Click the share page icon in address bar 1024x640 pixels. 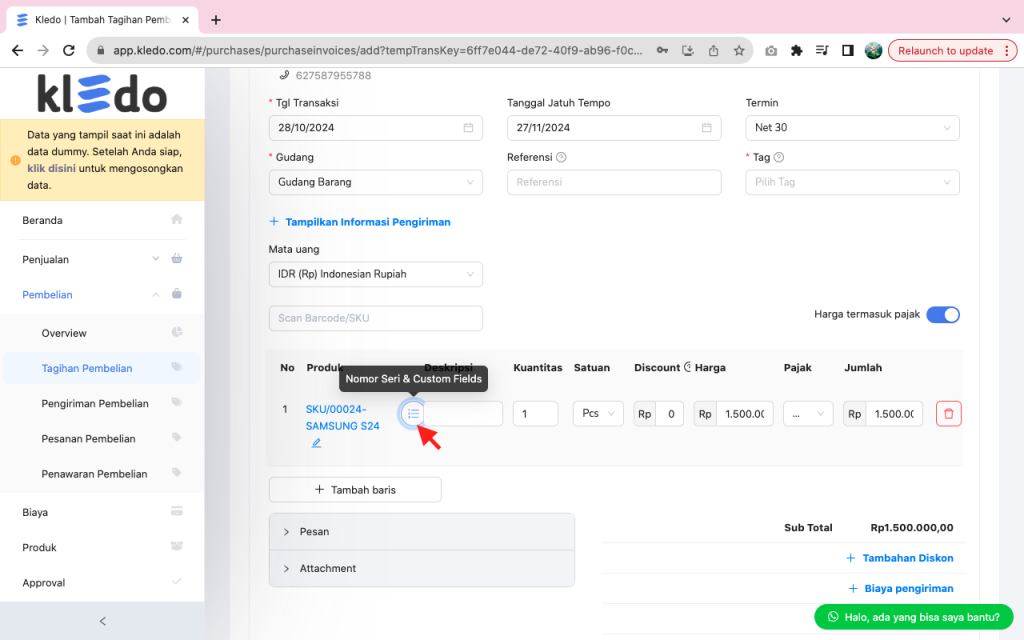[713, 50]
